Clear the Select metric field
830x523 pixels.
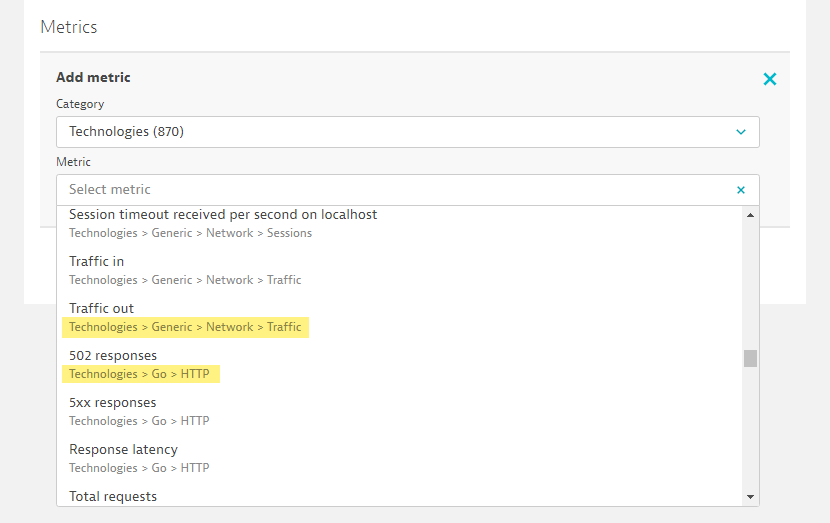pyautogui.click(x=741, y=190)
